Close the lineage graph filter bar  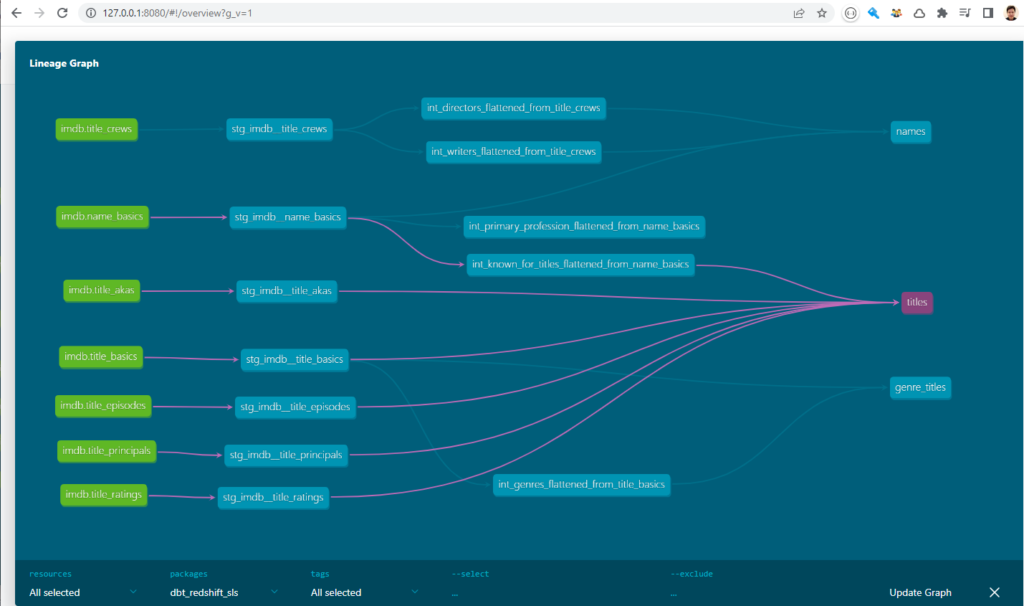(995, 591)
